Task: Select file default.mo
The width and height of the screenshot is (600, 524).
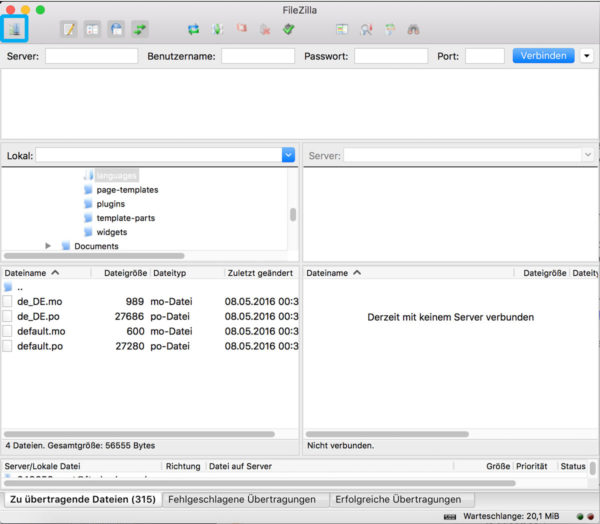Action: coord(41,331)
